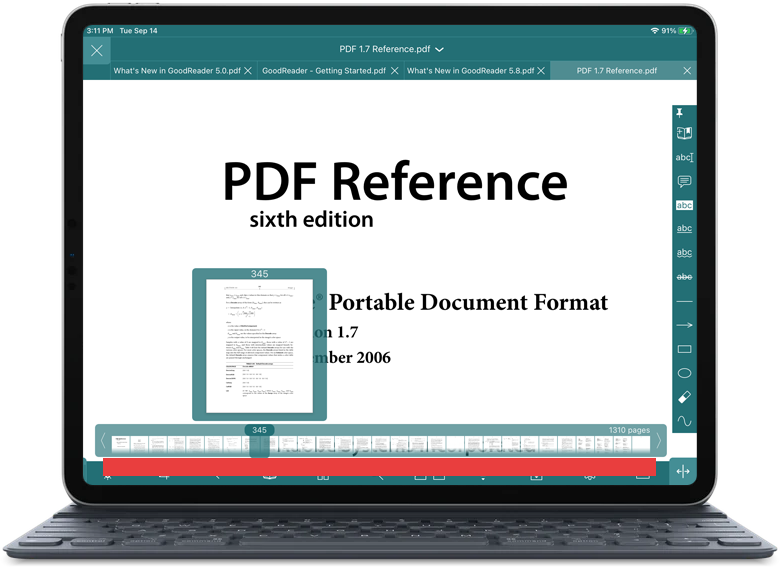This screenshot has width=780, height=567.
Task: Go forward with page slider right arrow
Action: click(658, 441)
